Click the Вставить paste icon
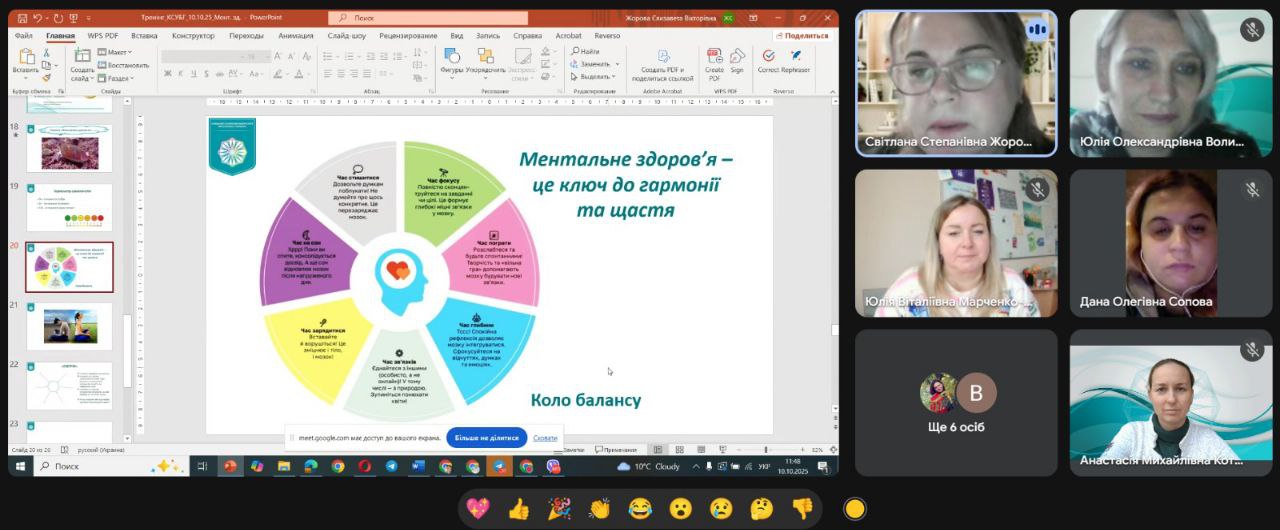 click(x=25, y=60)
